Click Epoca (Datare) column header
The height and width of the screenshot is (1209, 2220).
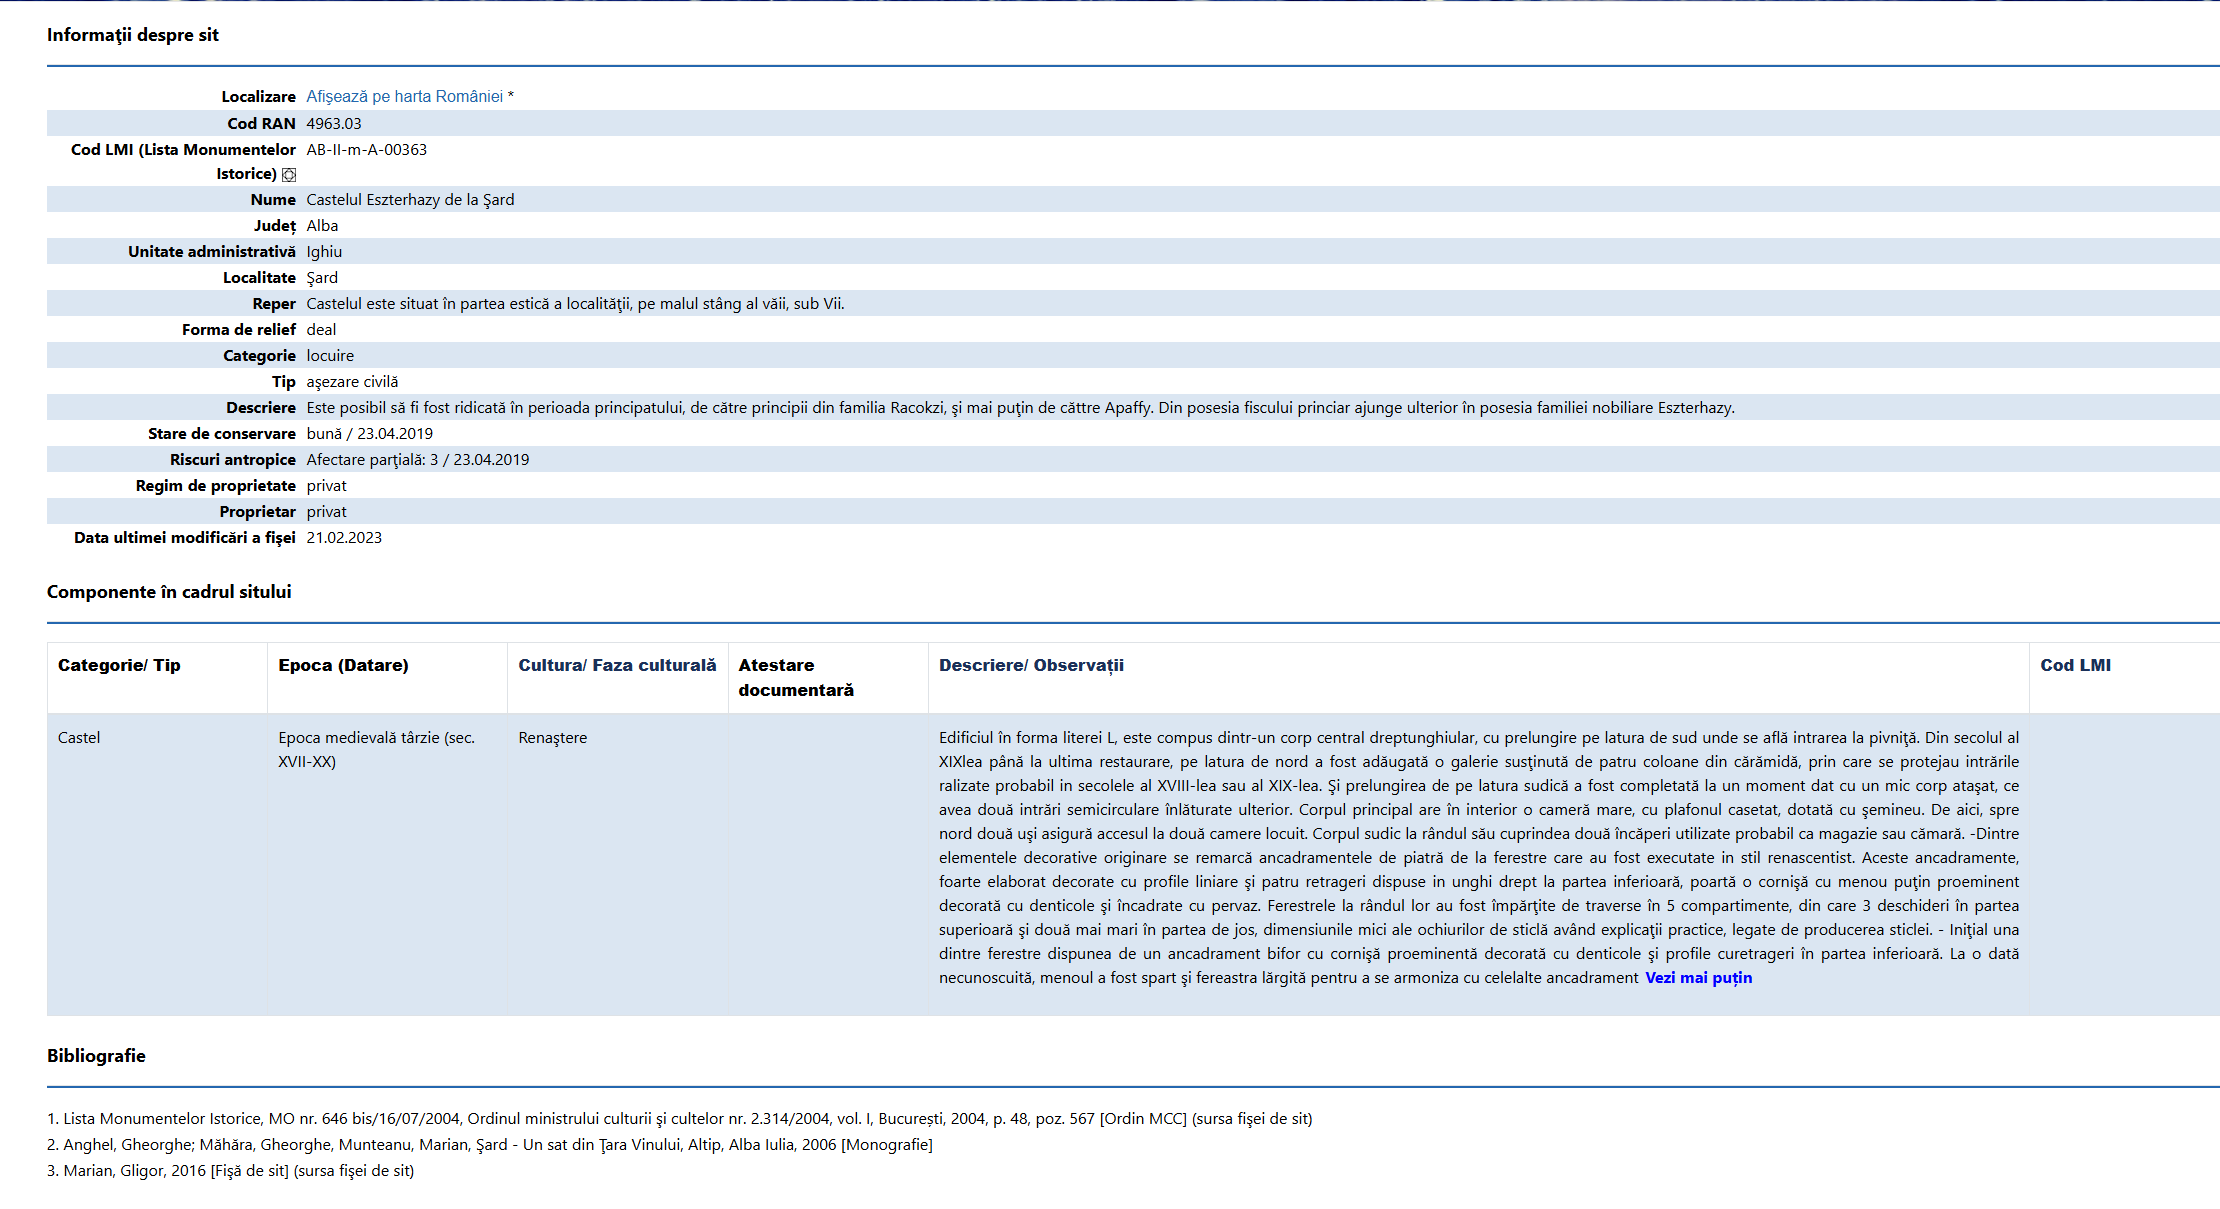[x=343, y=665]
